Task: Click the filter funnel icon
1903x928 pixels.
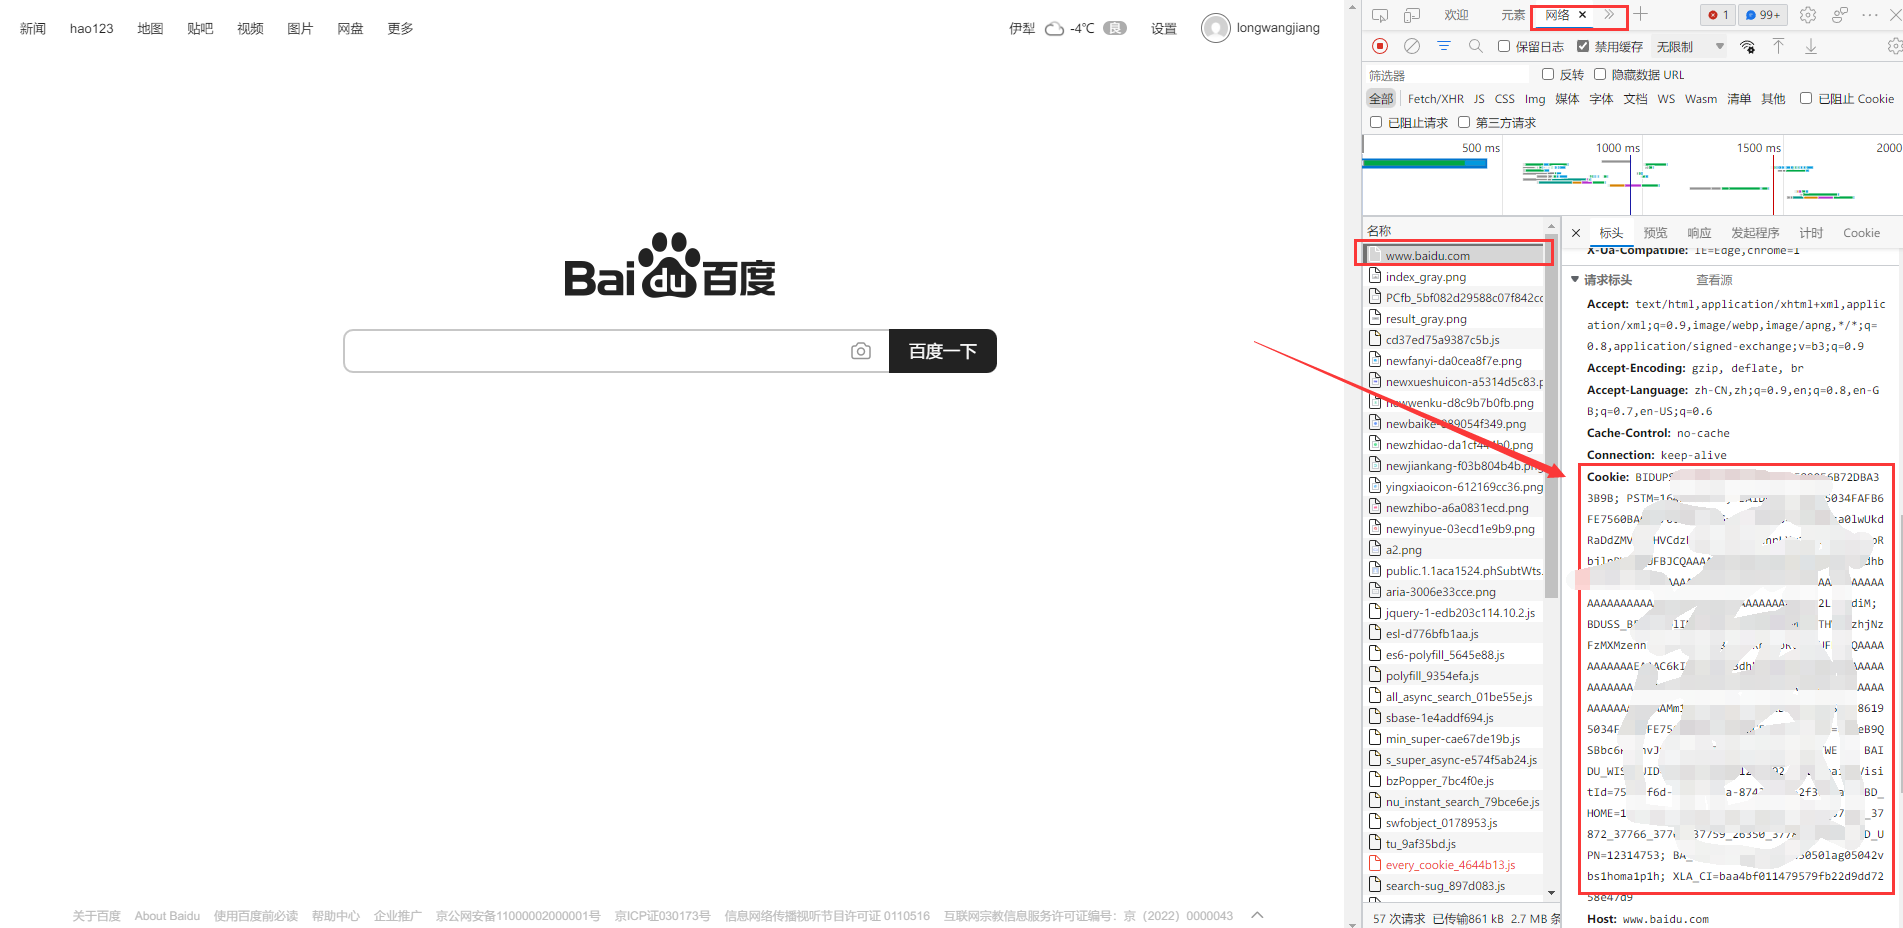Action: tap(1444, 46)
